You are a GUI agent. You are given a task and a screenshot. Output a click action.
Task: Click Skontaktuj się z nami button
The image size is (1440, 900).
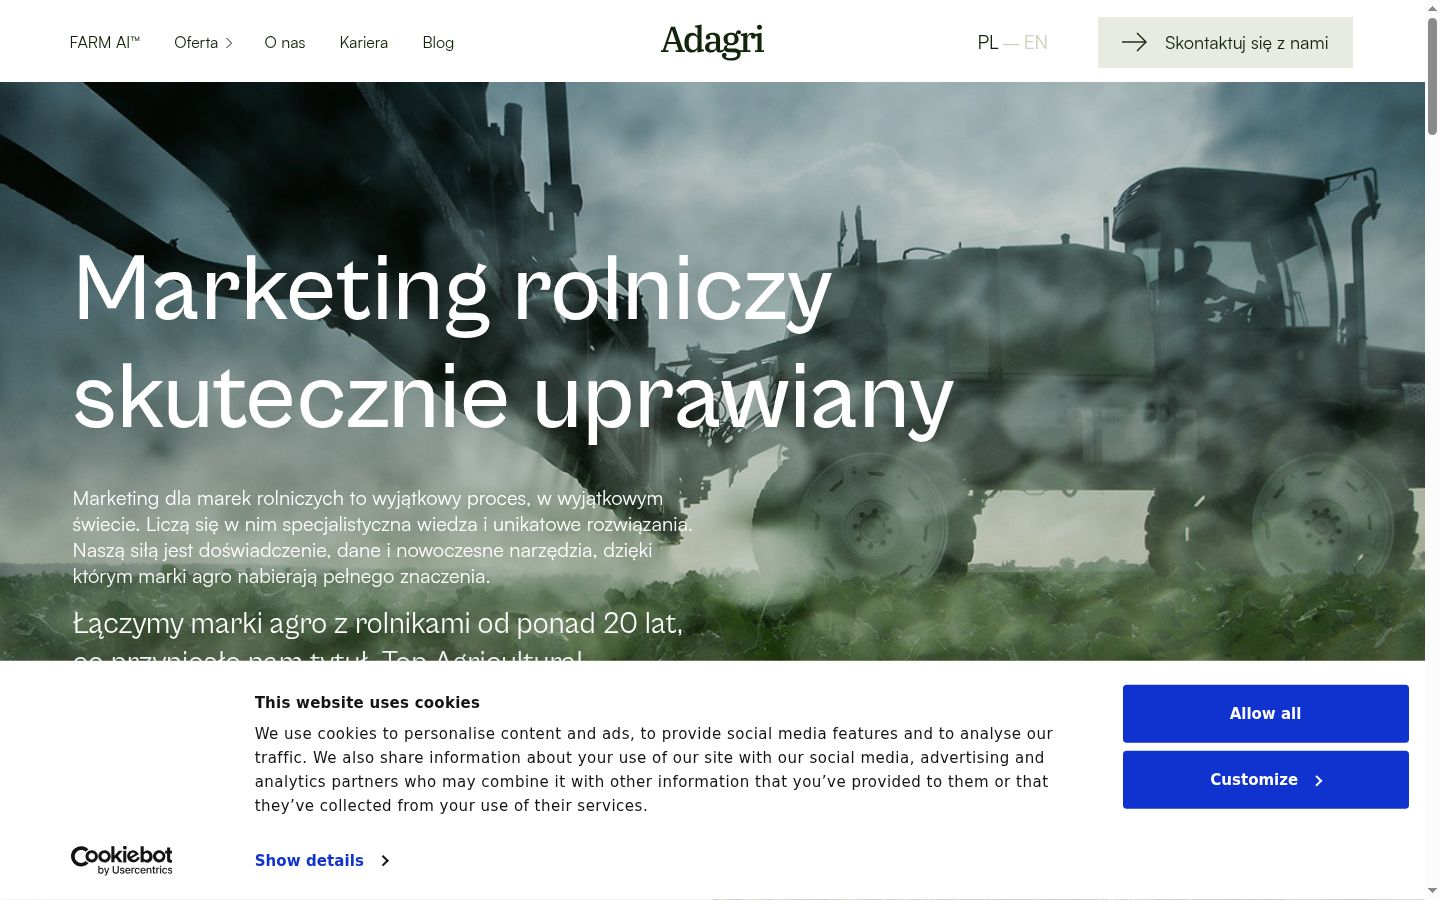click(1225, 42)
